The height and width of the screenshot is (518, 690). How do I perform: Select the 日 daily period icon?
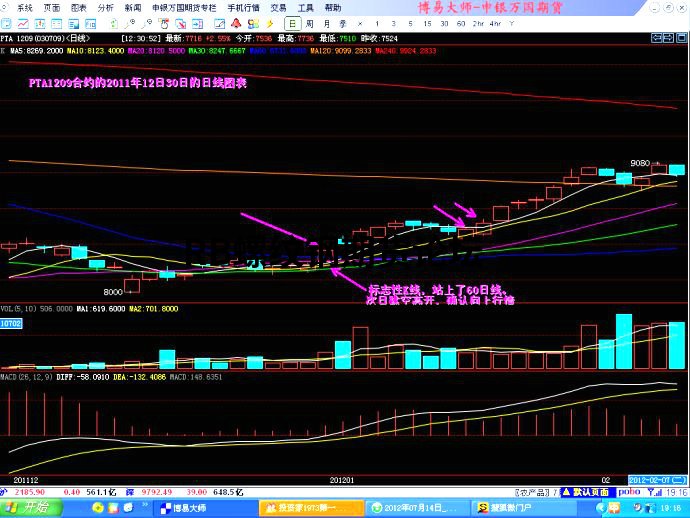tap(292, 23)
